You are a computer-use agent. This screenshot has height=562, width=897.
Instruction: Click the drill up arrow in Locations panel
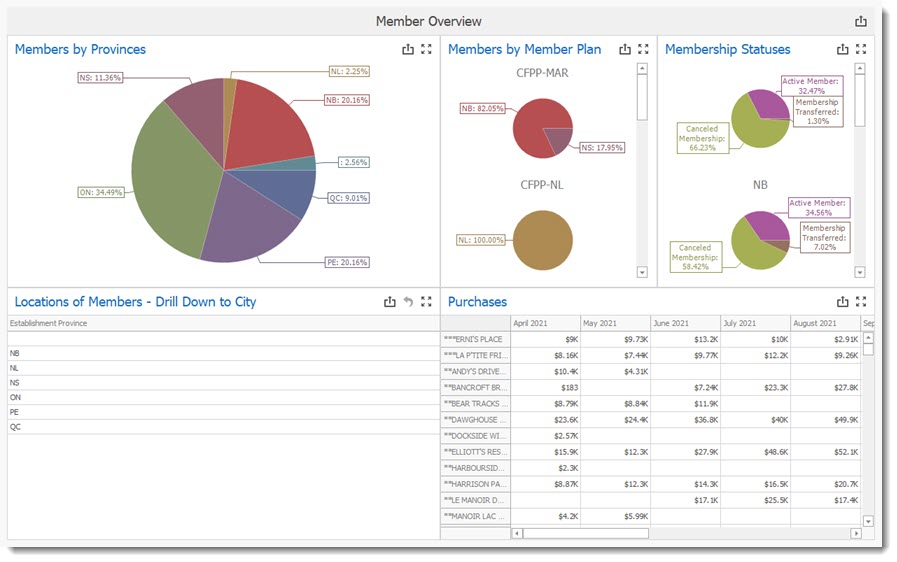pos(408,302)
